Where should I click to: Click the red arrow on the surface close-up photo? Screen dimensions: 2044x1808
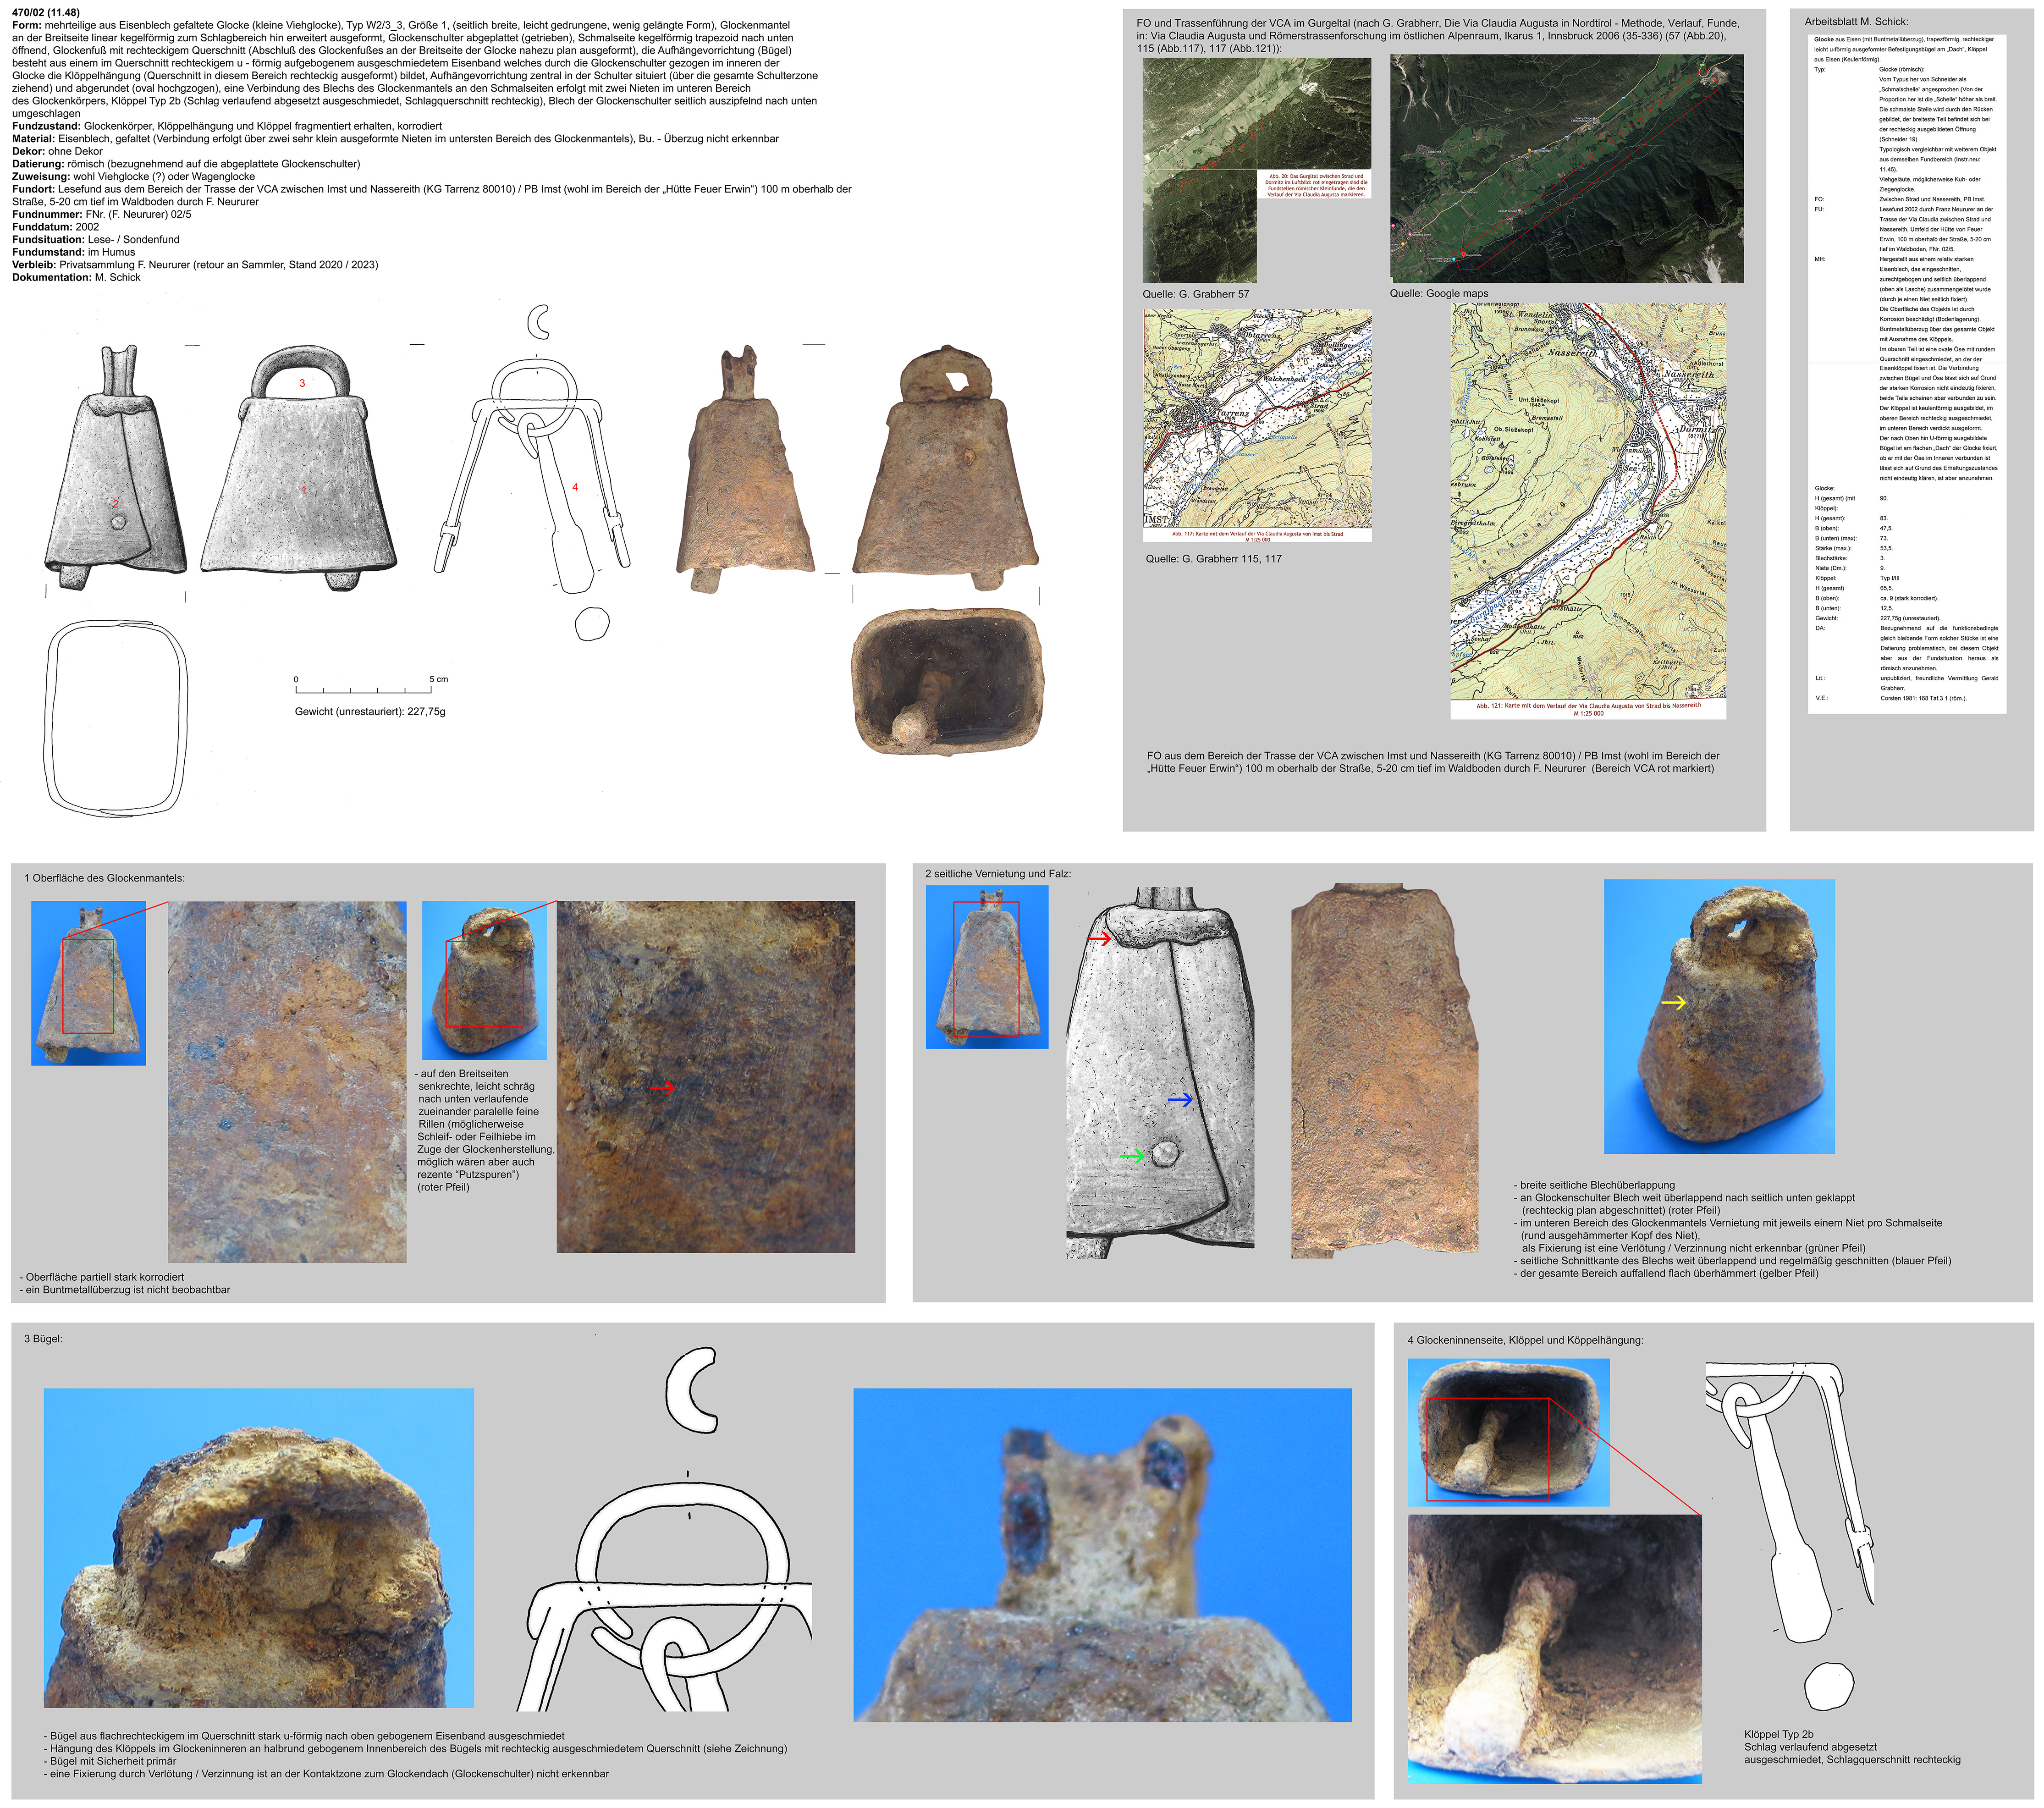(x=662, y=1088)
